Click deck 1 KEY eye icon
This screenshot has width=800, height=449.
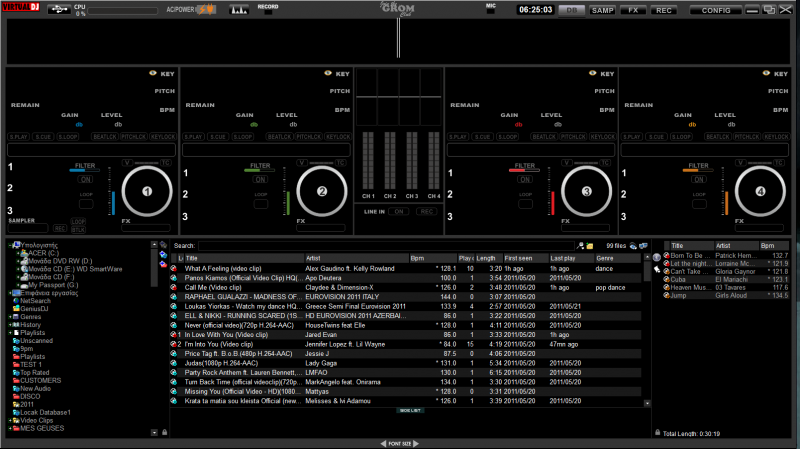153,73
